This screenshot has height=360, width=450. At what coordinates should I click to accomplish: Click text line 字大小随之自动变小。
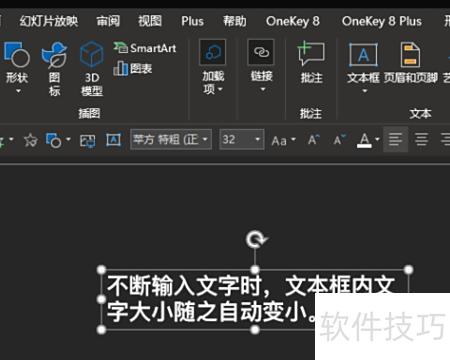coord(211,312)
